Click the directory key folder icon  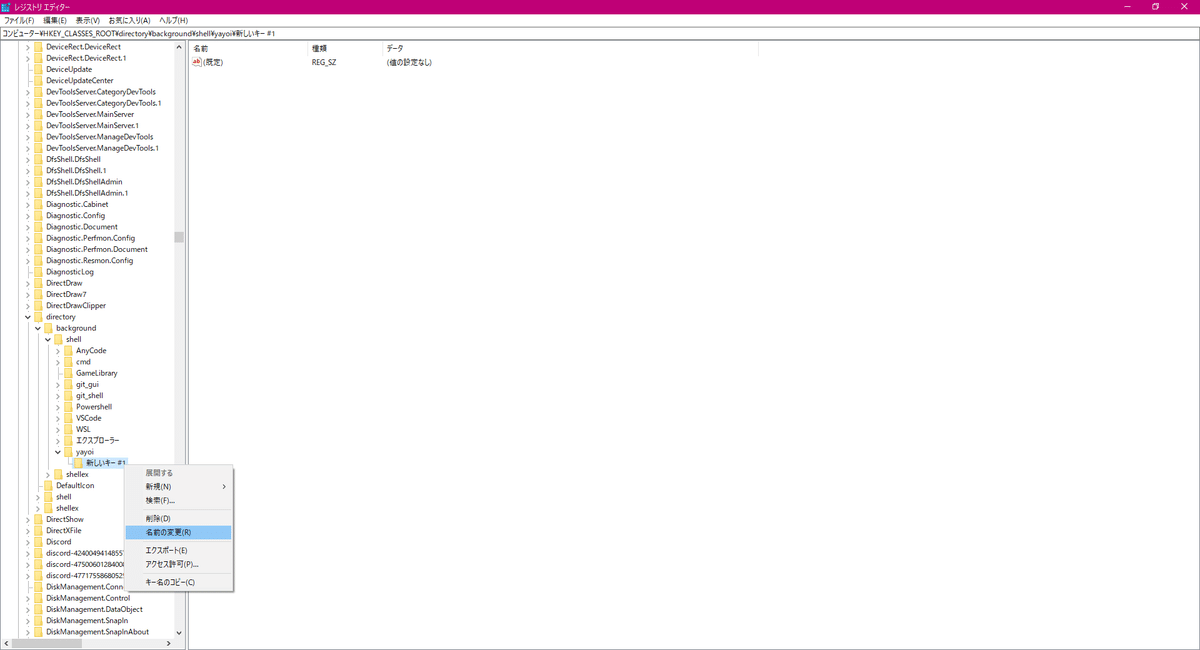click(x=38, y=317)
